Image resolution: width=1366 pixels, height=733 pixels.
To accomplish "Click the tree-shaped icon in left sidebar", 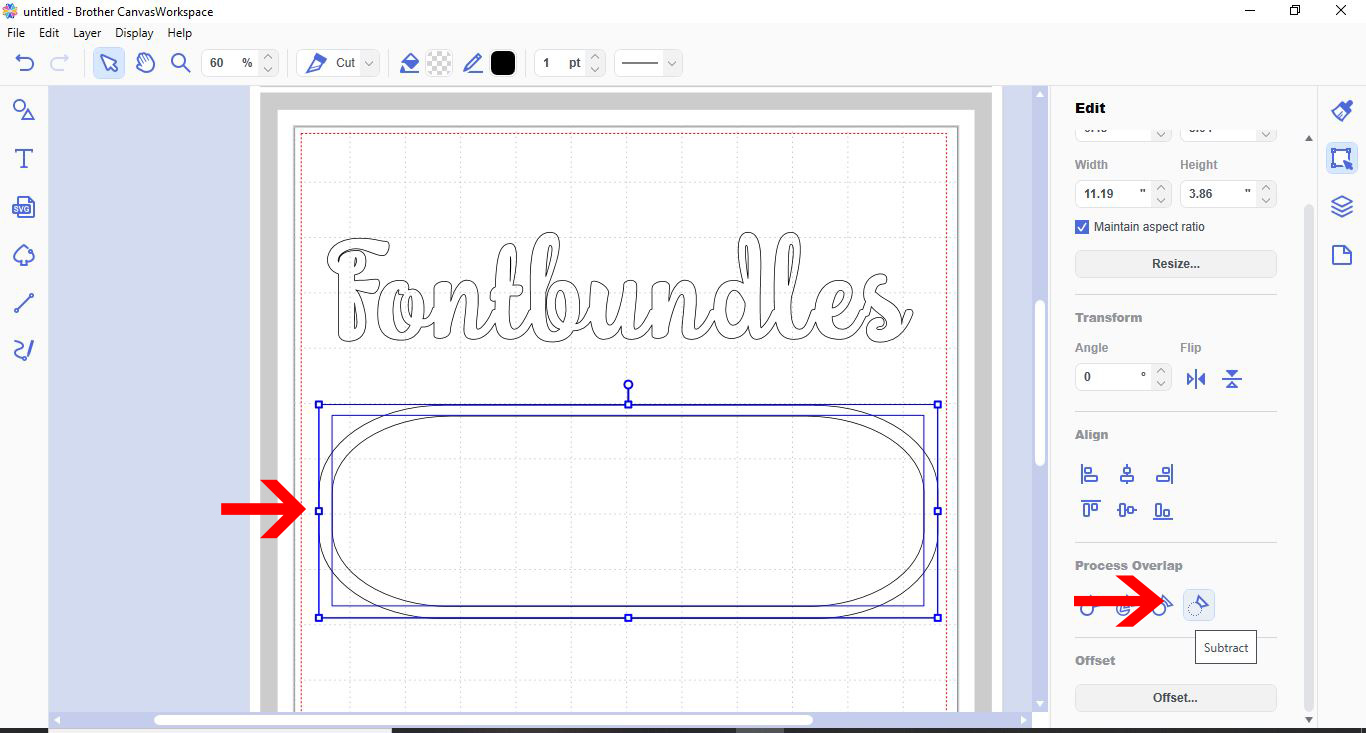I will pos(24,255).
